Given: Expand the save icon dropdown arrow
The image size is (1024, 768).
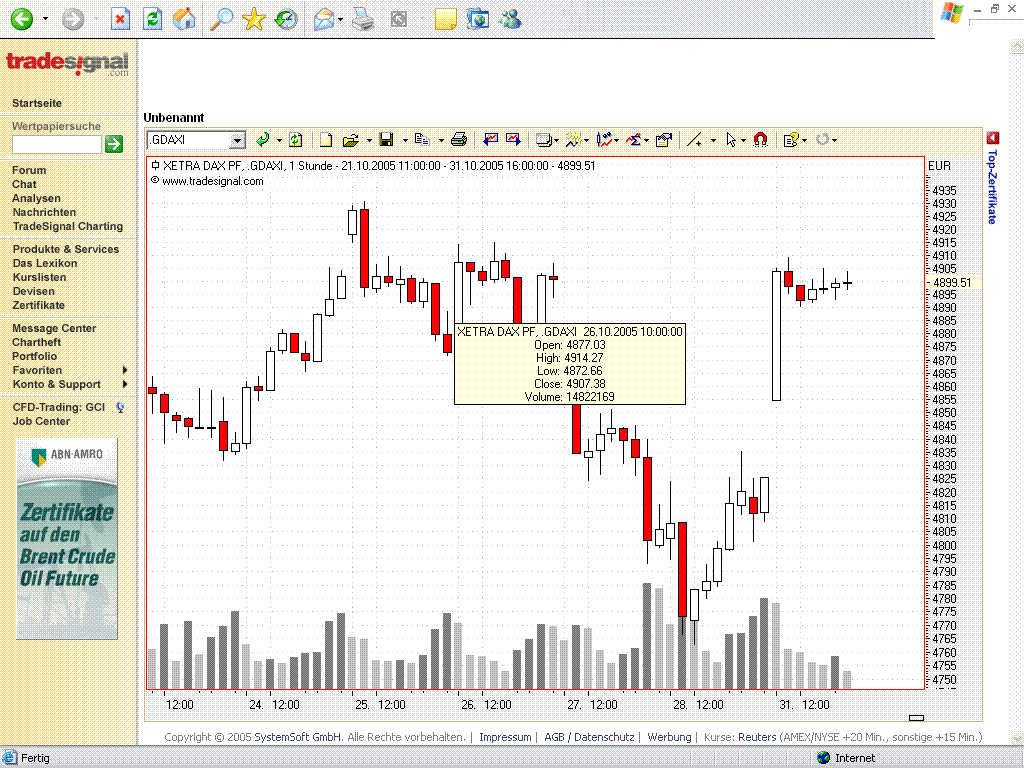Looking at the screenshot, I should (x=404, y=141).
